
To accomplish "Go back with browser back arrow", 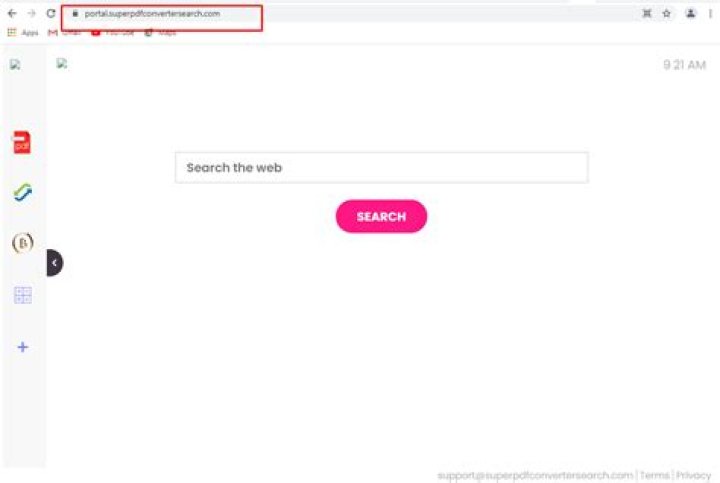I will [x=12, y=13].
